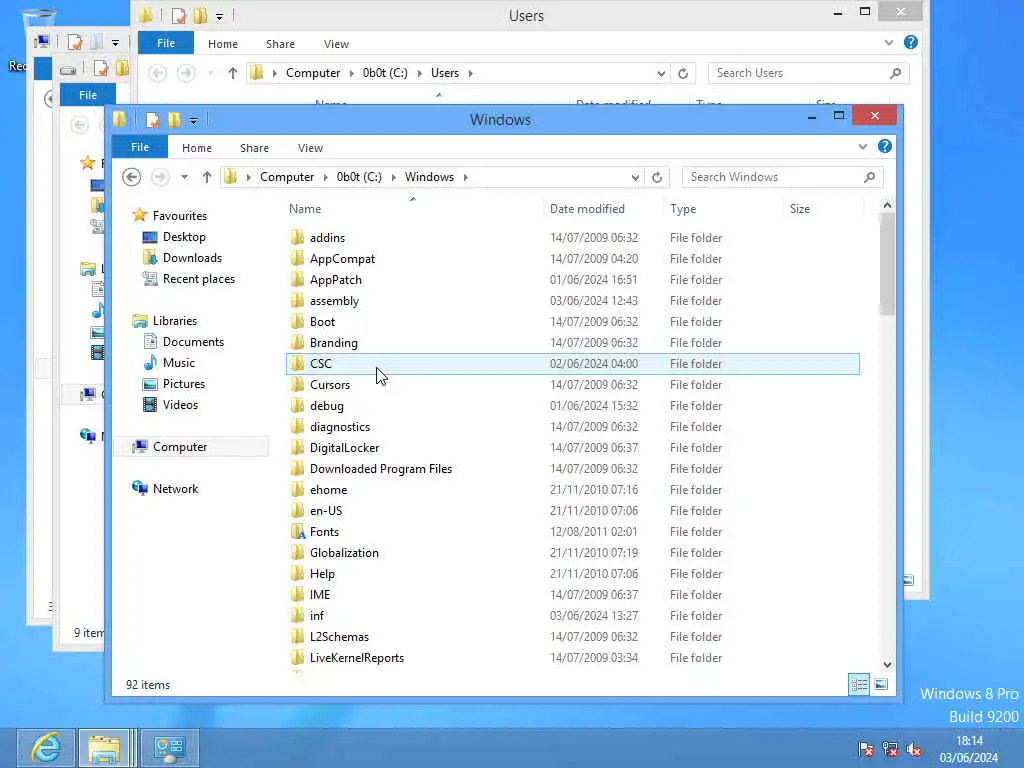Screen dimensions: 1024x768
Task: Expand address bar history dropdown in Users window
Action: click(x=661, y=73)
